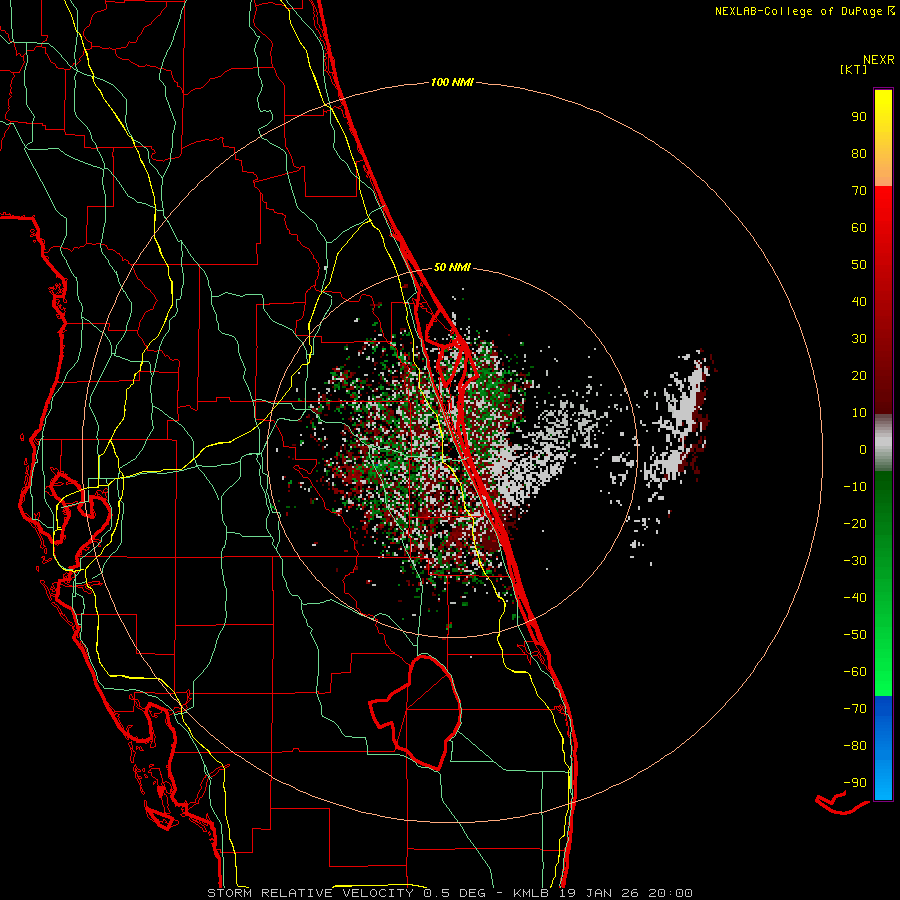Click the positive 20 scale label
The image size is (900, 900).
(859, 376)
